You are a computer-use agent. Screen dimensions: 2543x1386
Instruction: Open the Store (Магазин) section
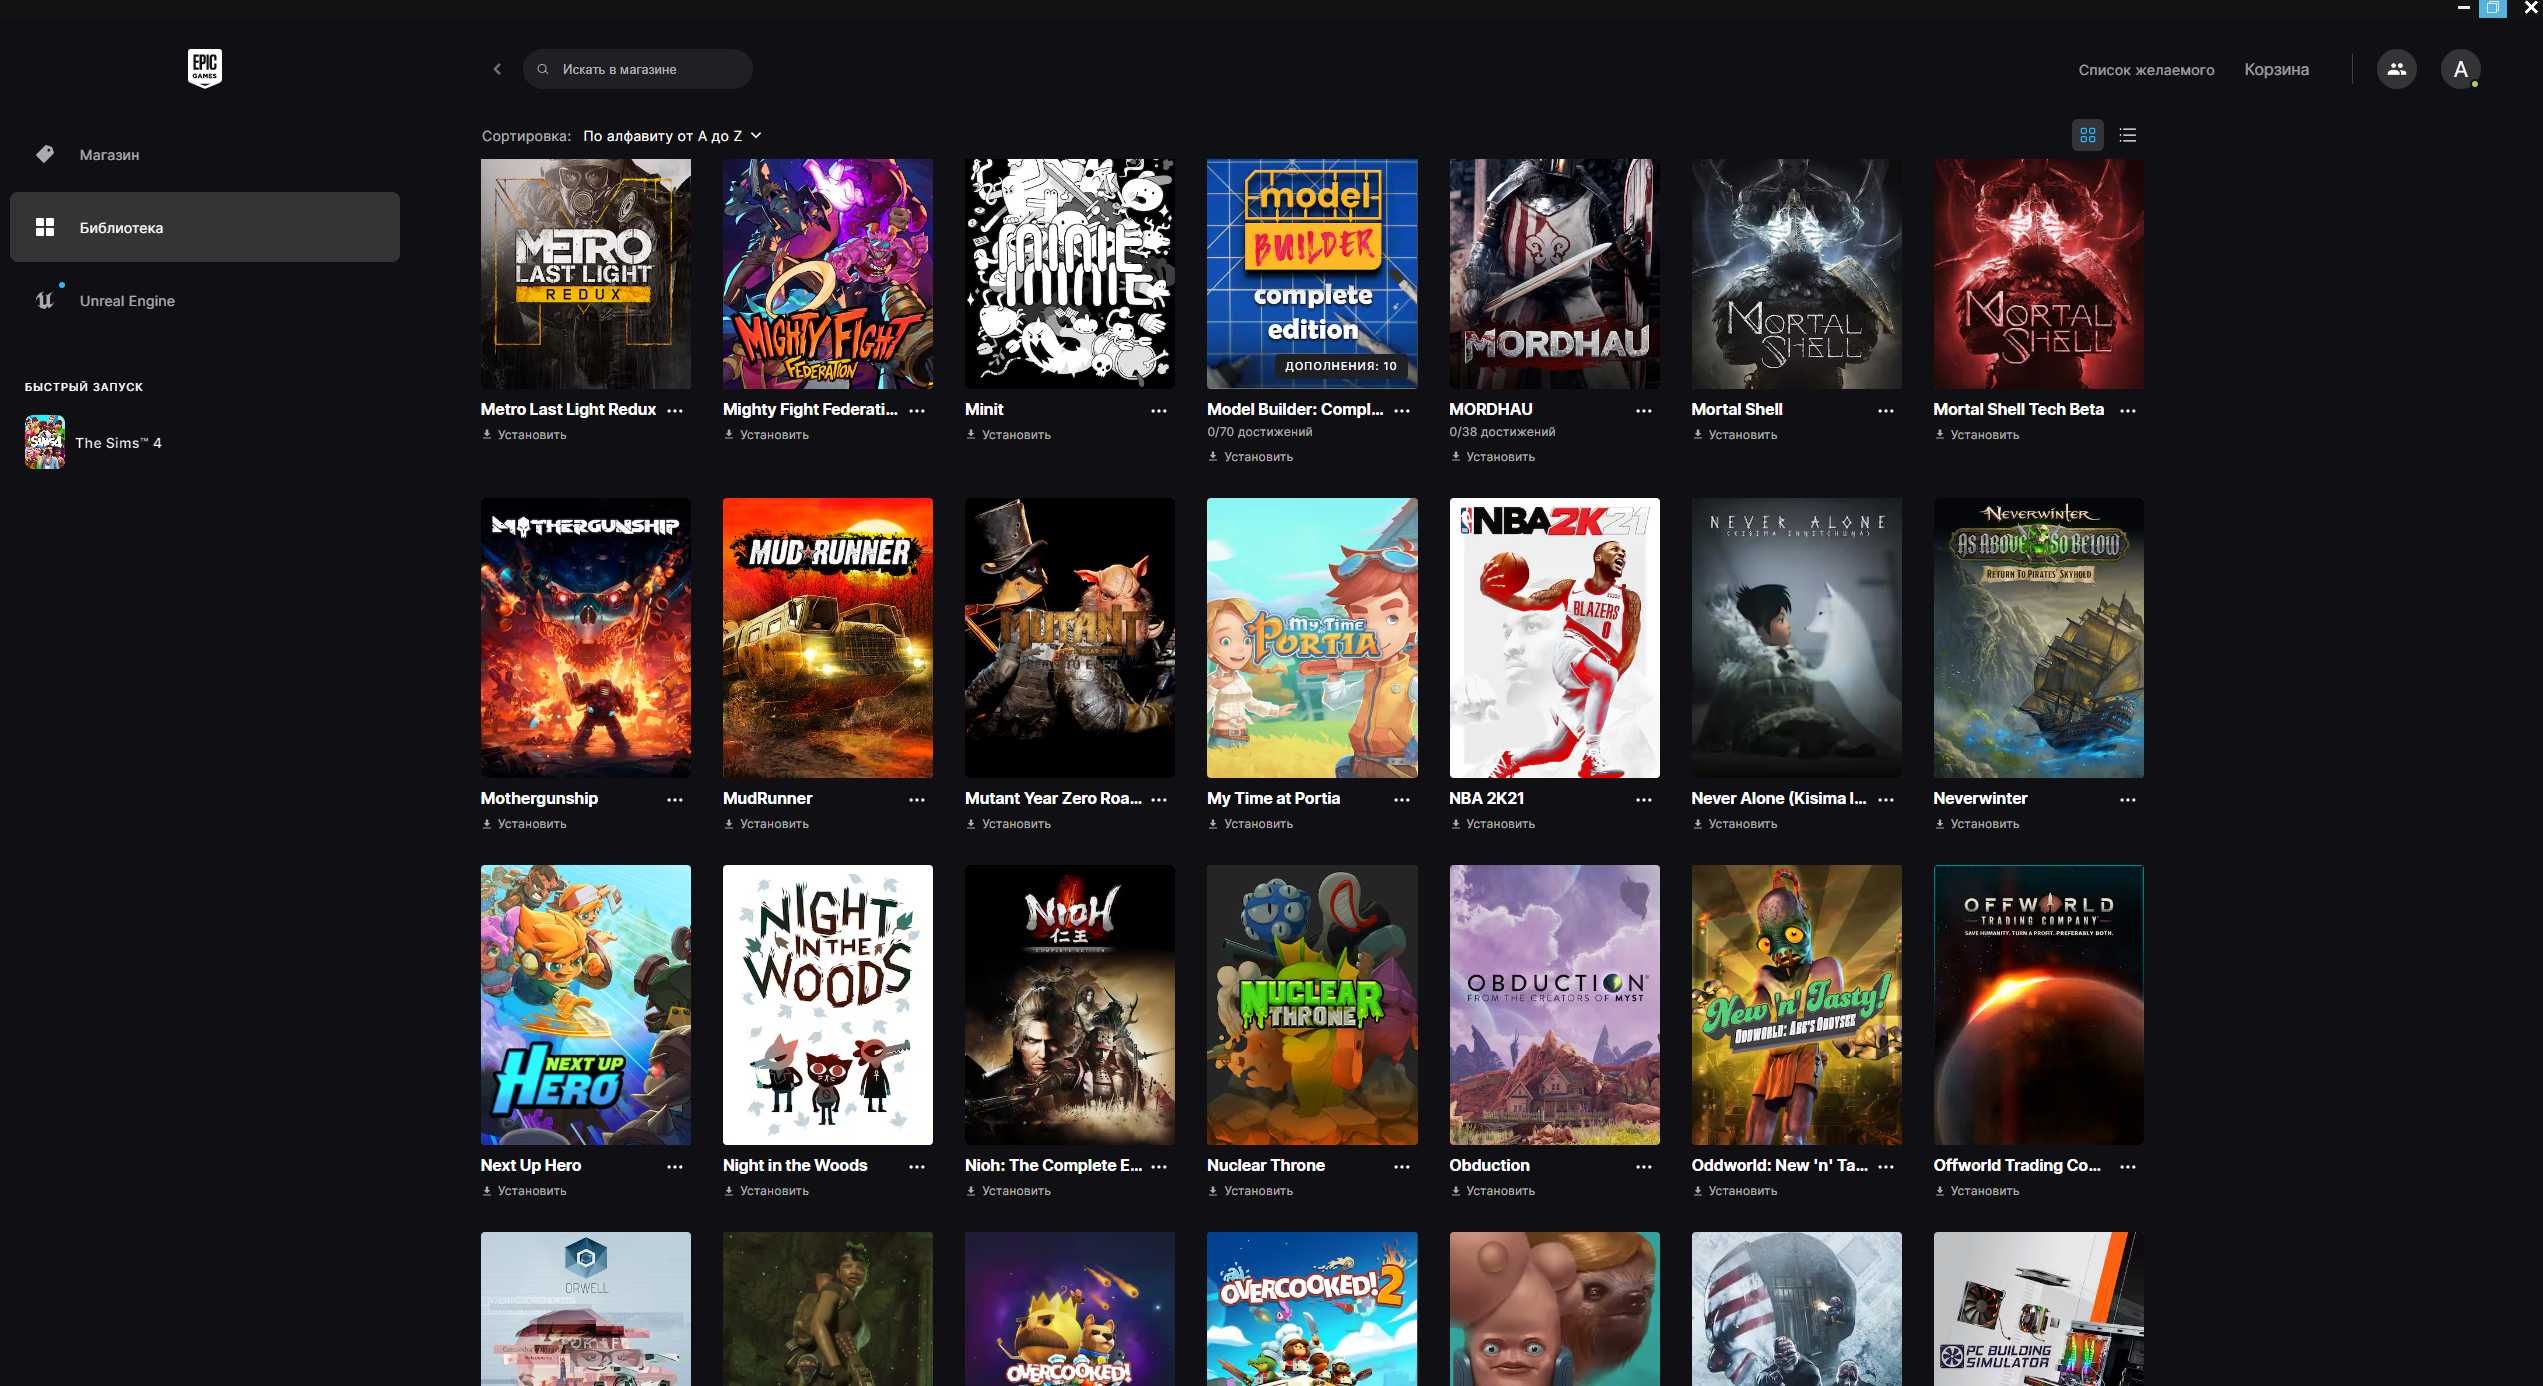coord(205,154)
